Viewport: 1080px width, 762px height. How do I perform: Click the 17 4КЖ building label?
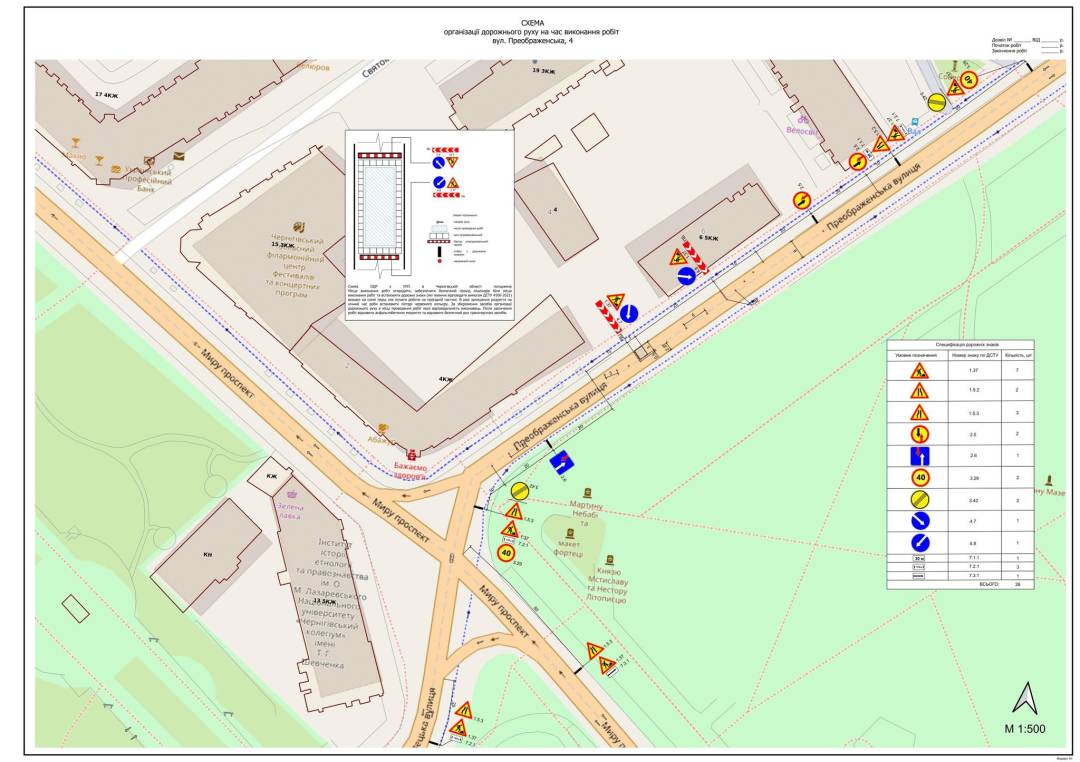click(x=105, y=94)
